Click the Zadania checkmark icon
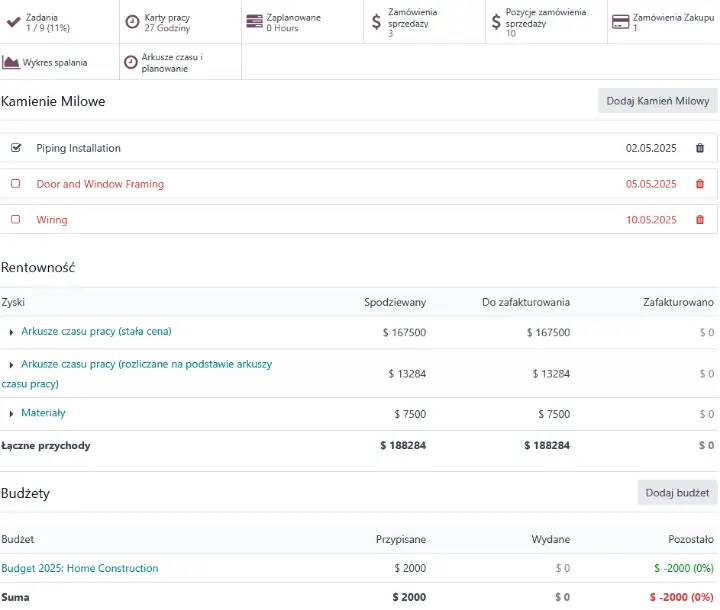 click(x=14, y=22)
